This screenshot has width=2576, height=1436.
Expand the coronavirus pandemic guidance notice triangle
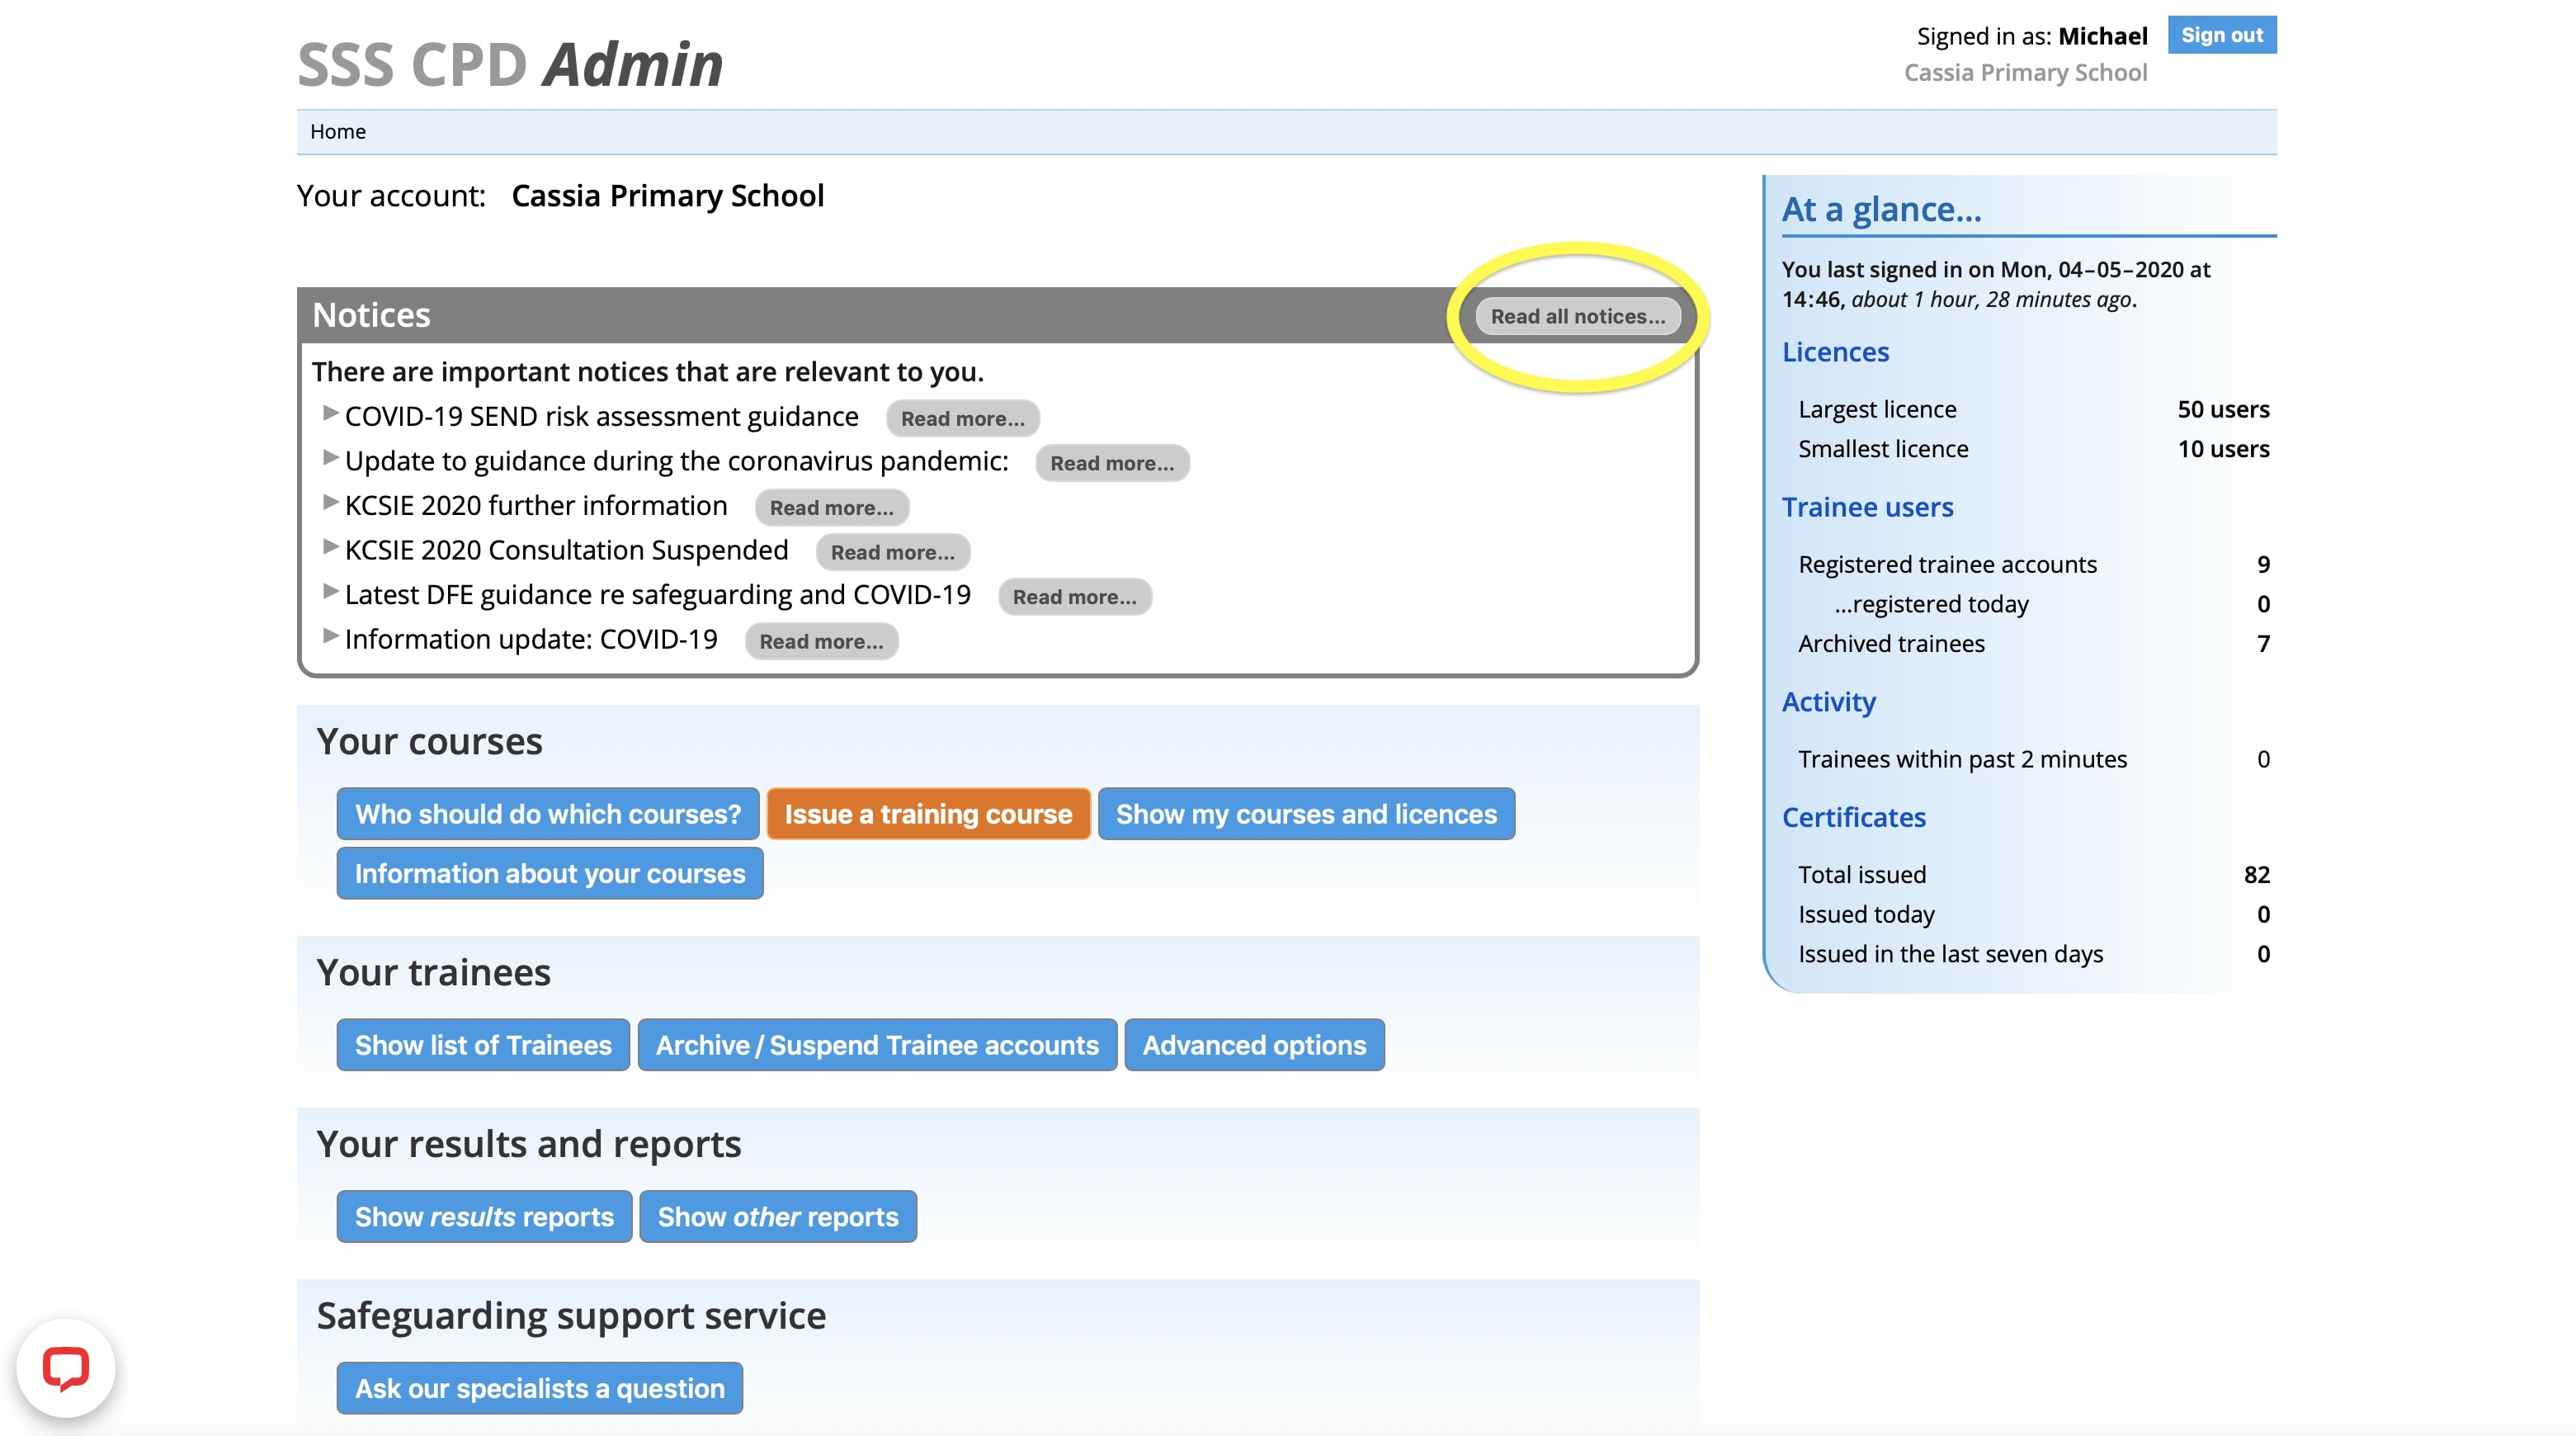330,458
